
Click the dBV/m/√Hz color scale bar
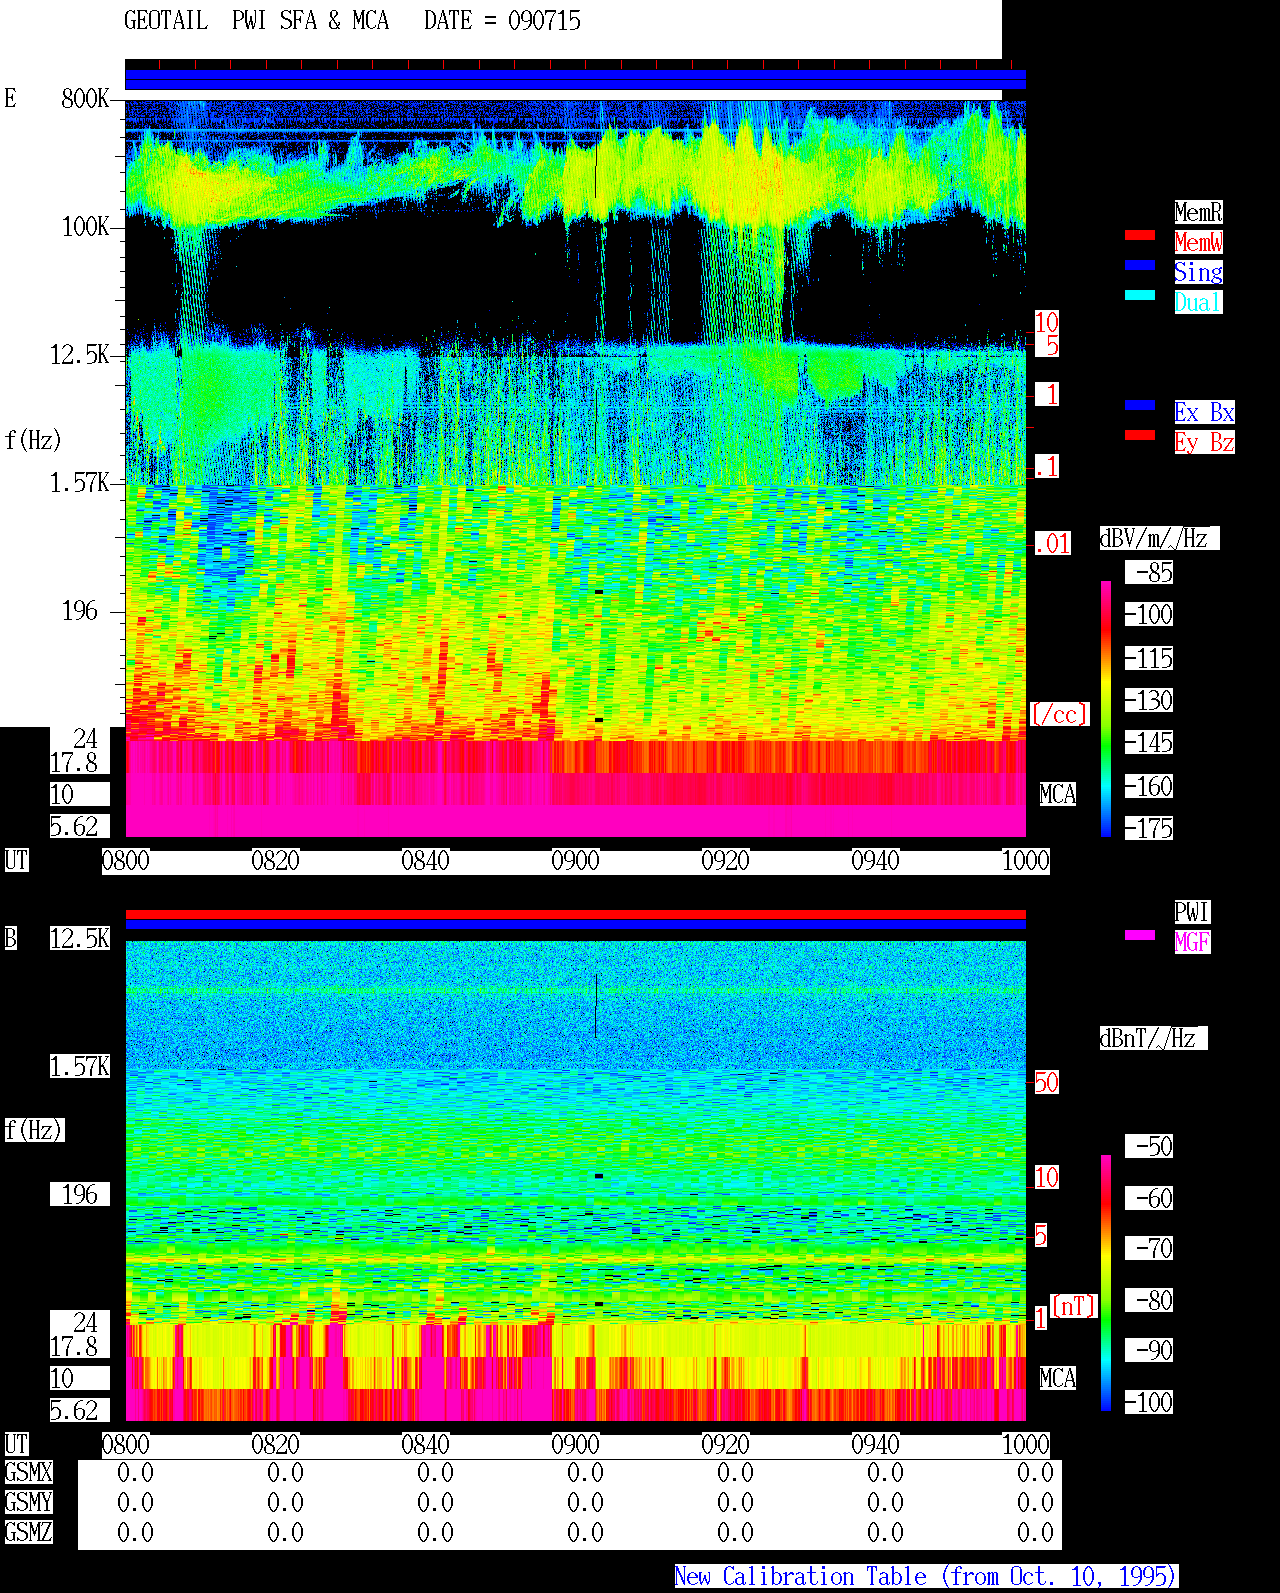coord(1106,708)
